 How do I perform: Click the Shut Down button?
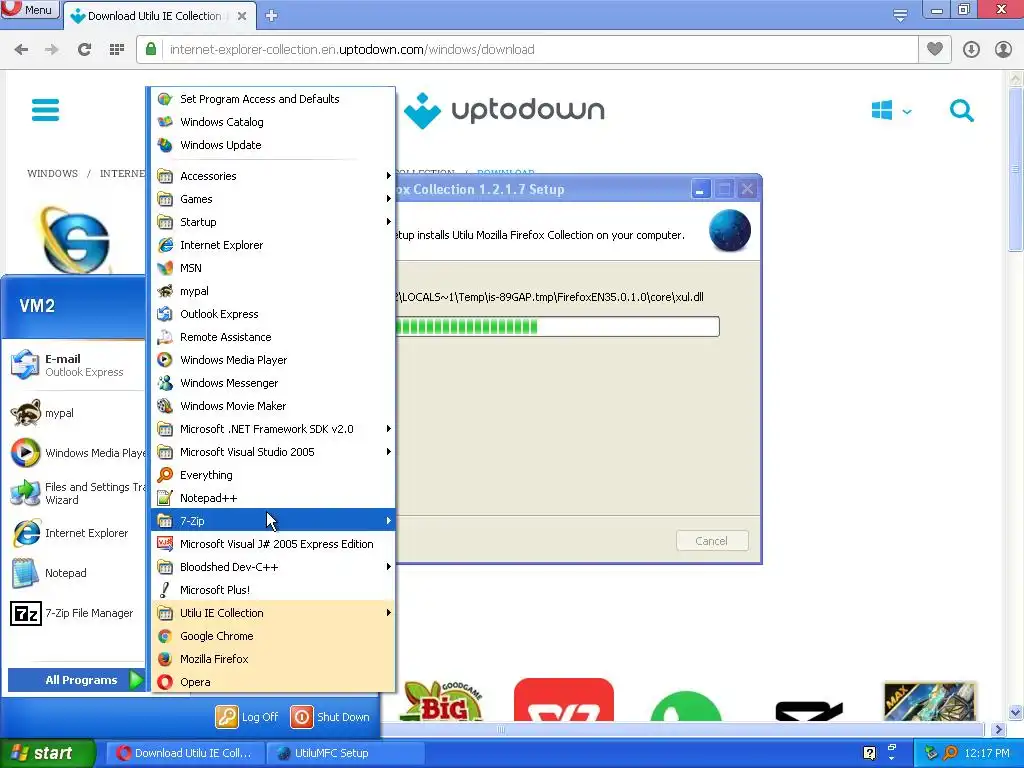click(330, 717)
